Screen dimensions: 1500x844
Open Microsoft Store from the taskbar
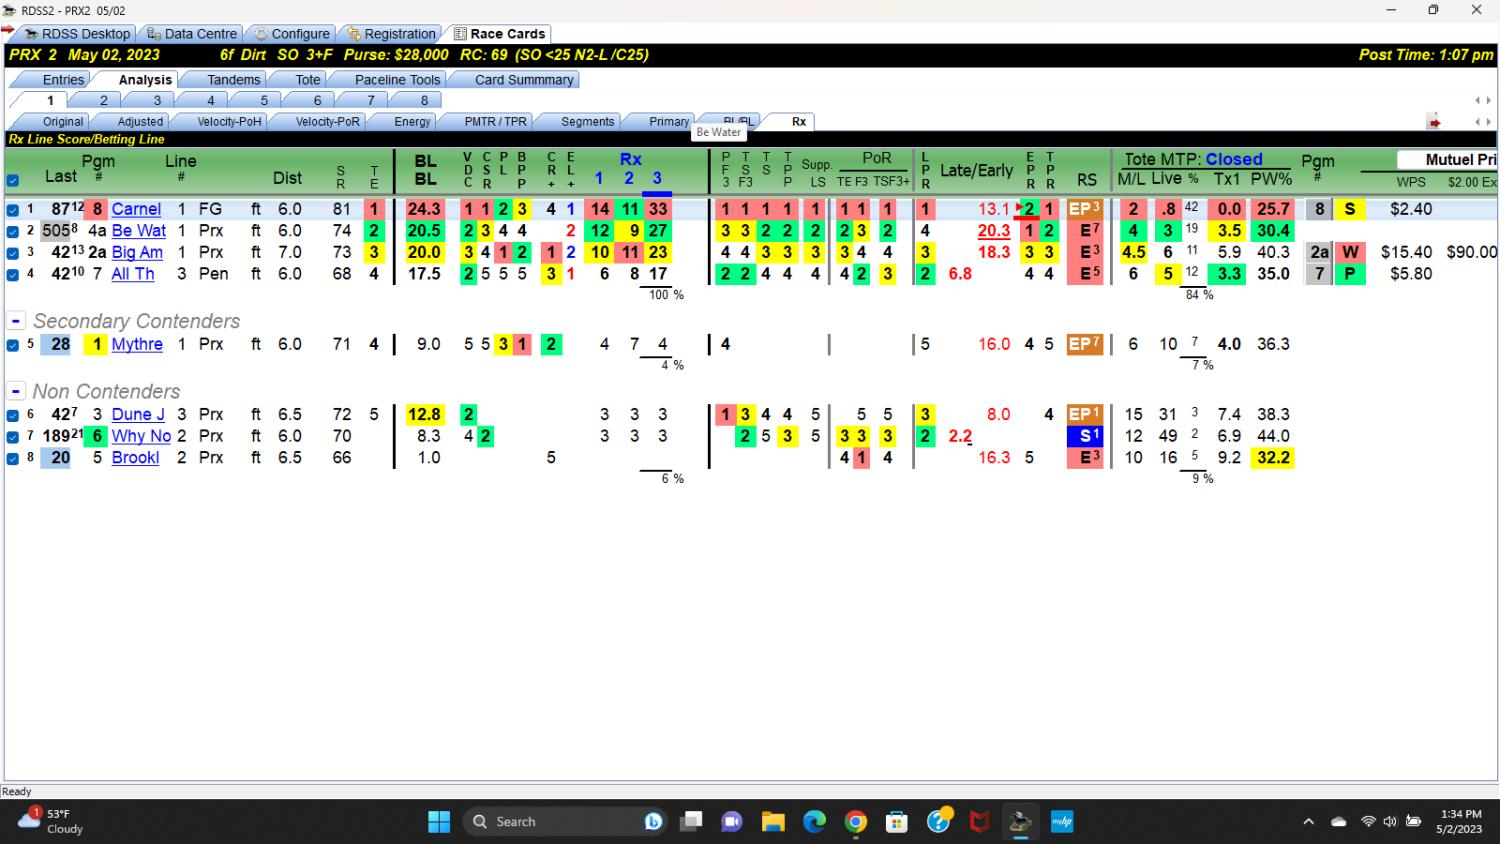pyautogui.click(x=897, y=821)
